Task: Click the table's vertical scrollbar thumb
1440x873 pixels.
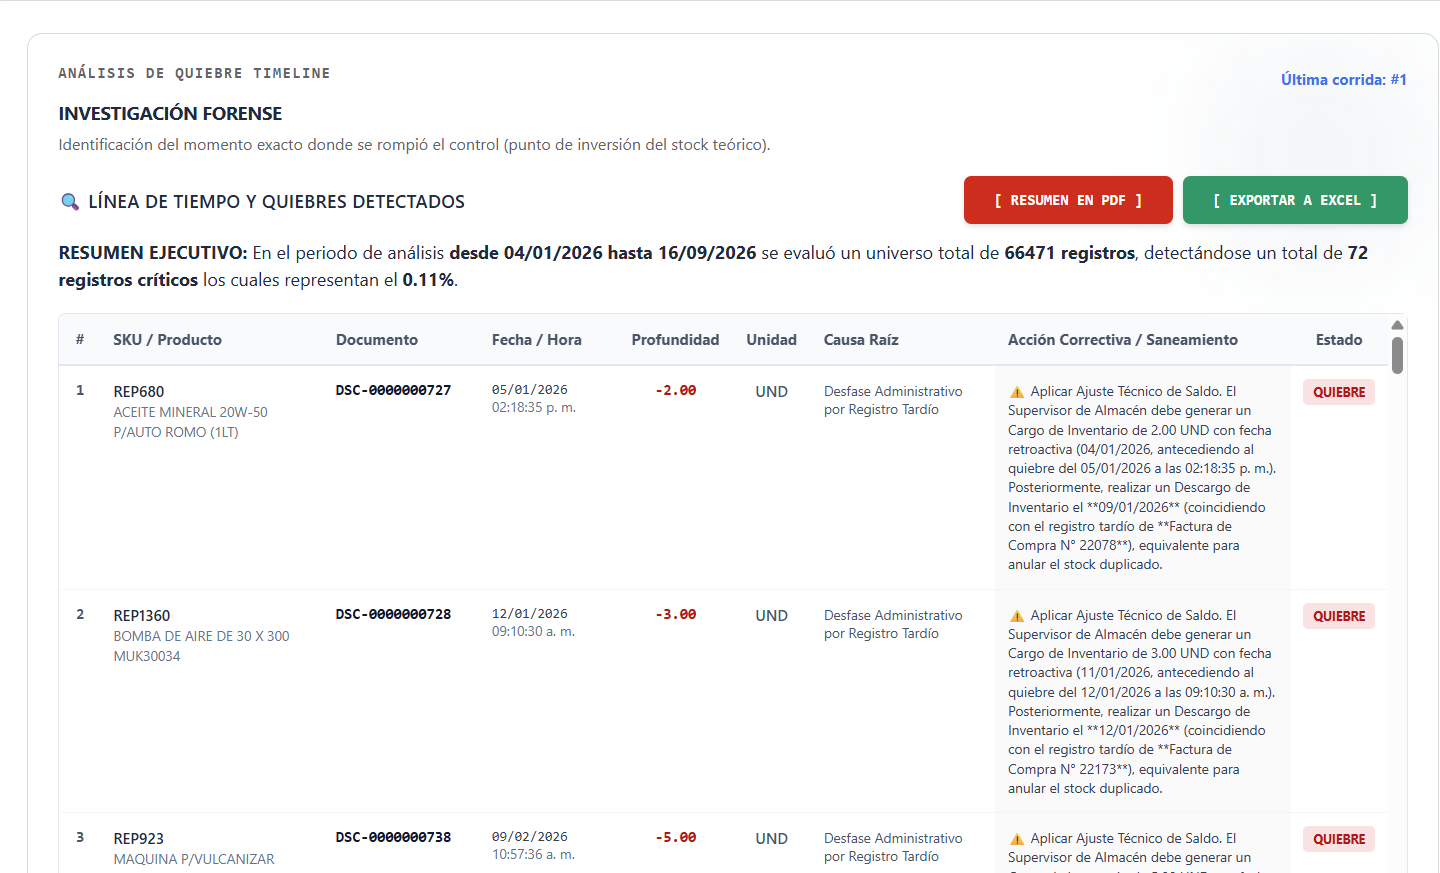Action: tap(1398, 355)
